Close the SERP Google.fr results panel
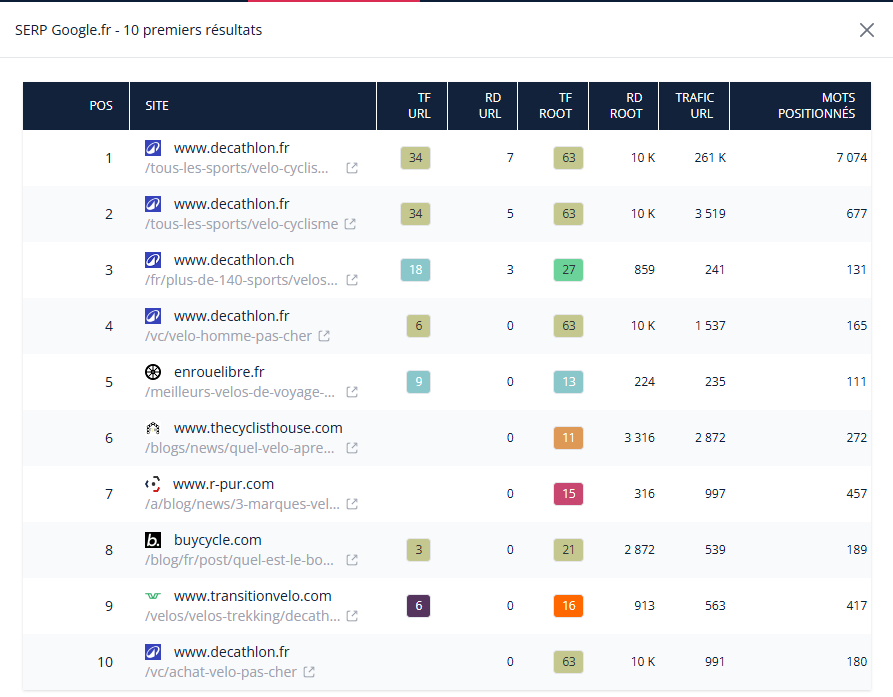Image resolution: width=893 pixels, height=697 pixels. [866, 30]
